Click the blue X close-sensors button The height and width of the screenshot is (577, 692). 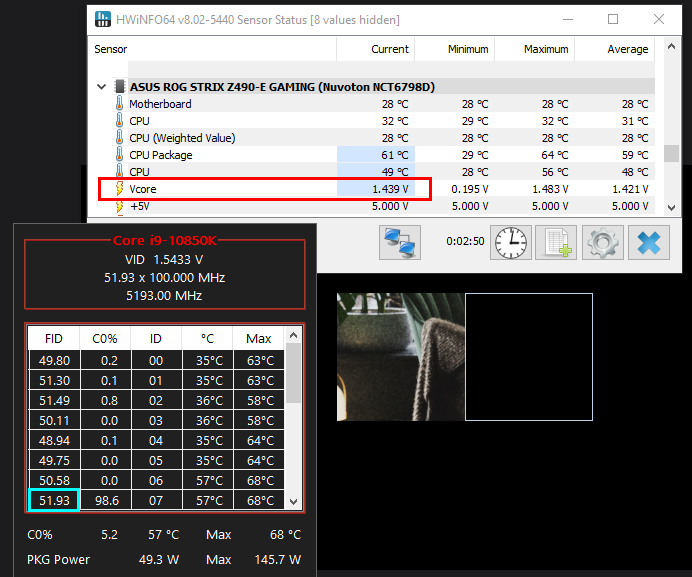click(649, 242)
